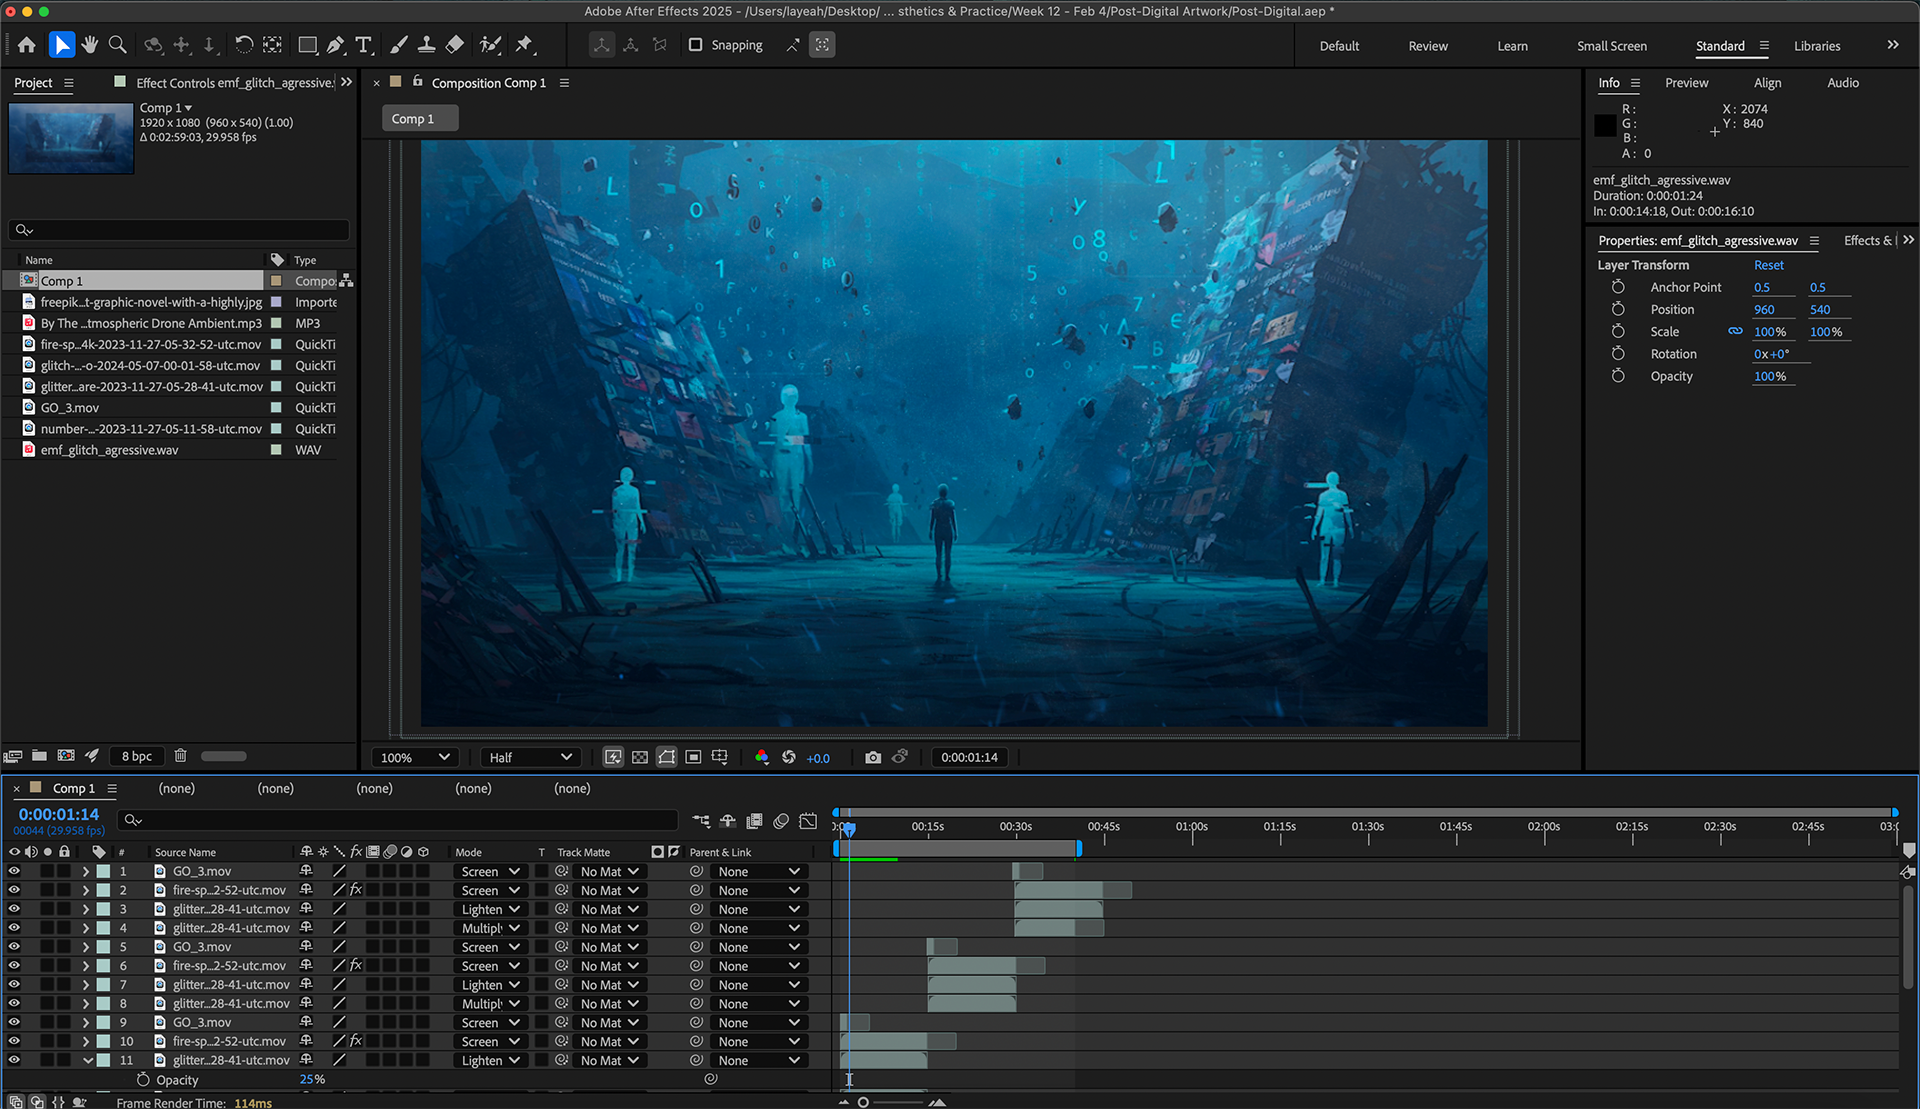The height and width of the screenshot is (1109, 1920).
Task: Click the 8 bpc color depth button
Action: click(137, 756)
